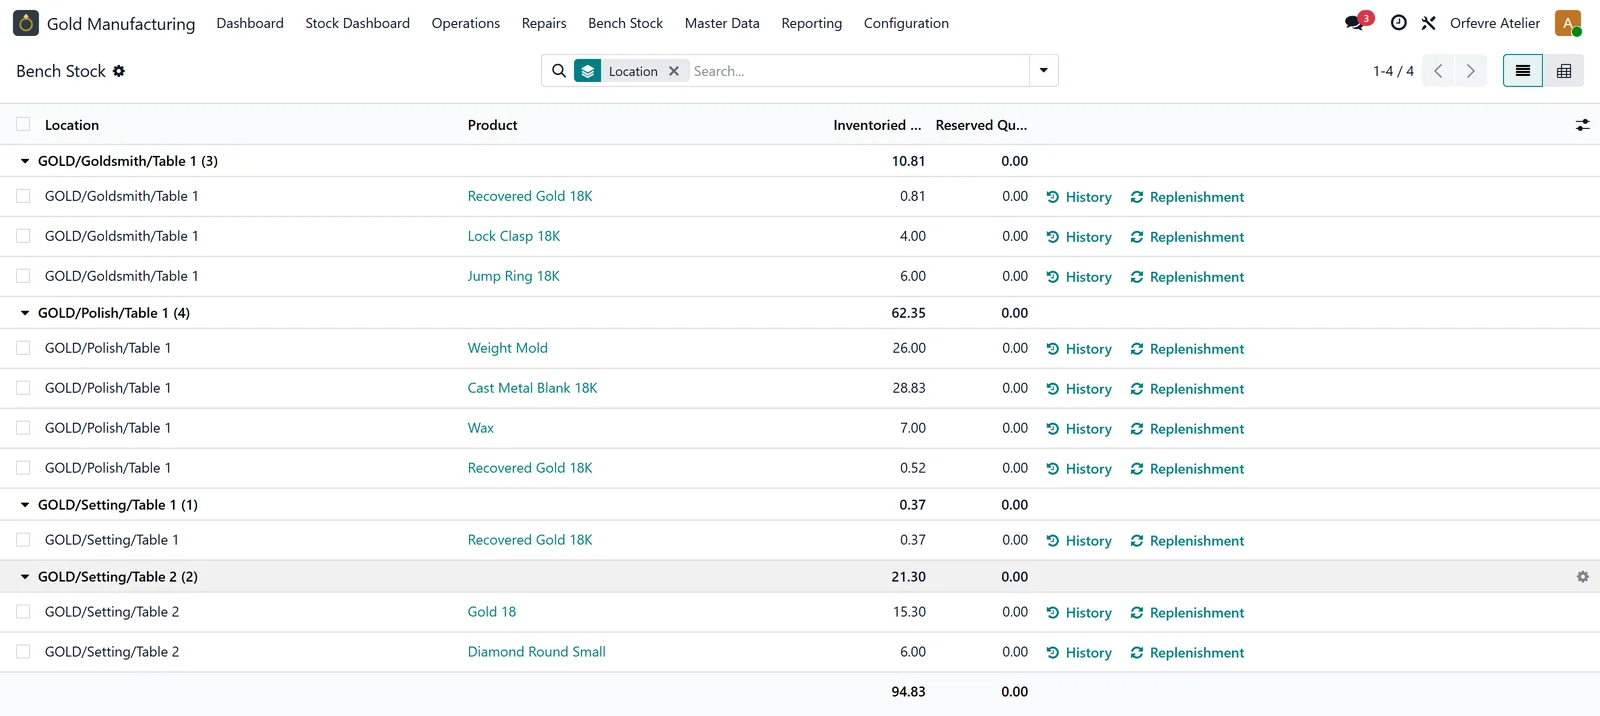
Task: Open optional columns adjust icon
Action: coord(1583,125)
